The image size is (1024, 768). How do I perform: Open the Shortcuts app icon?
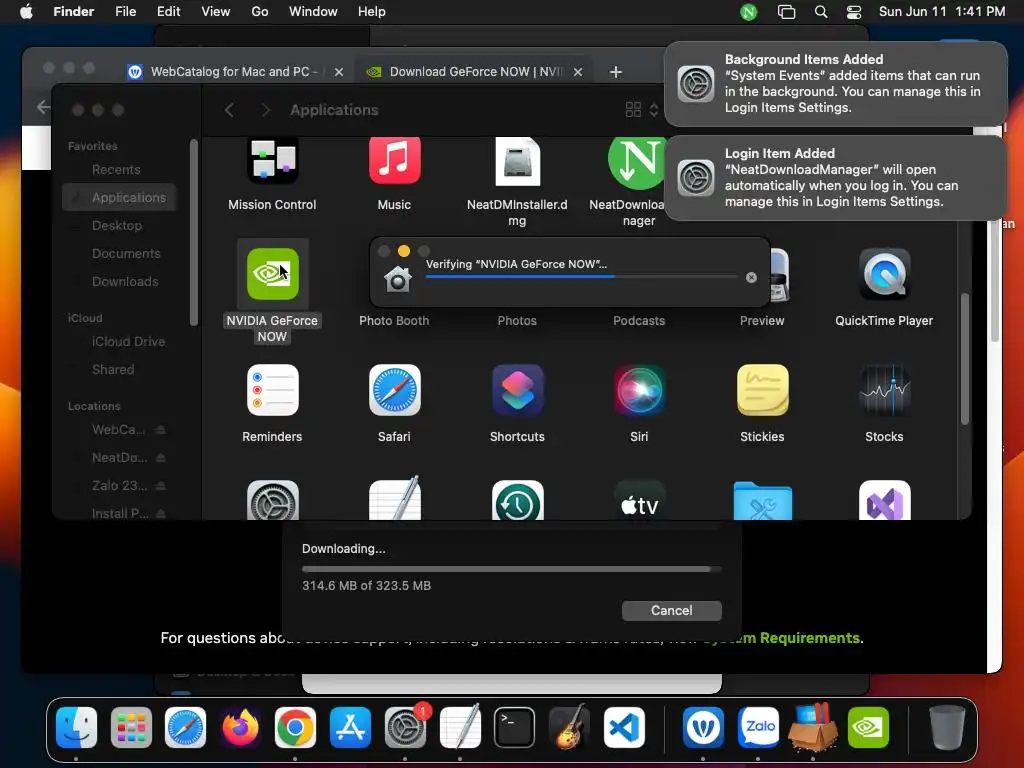(x=517, y=390)
